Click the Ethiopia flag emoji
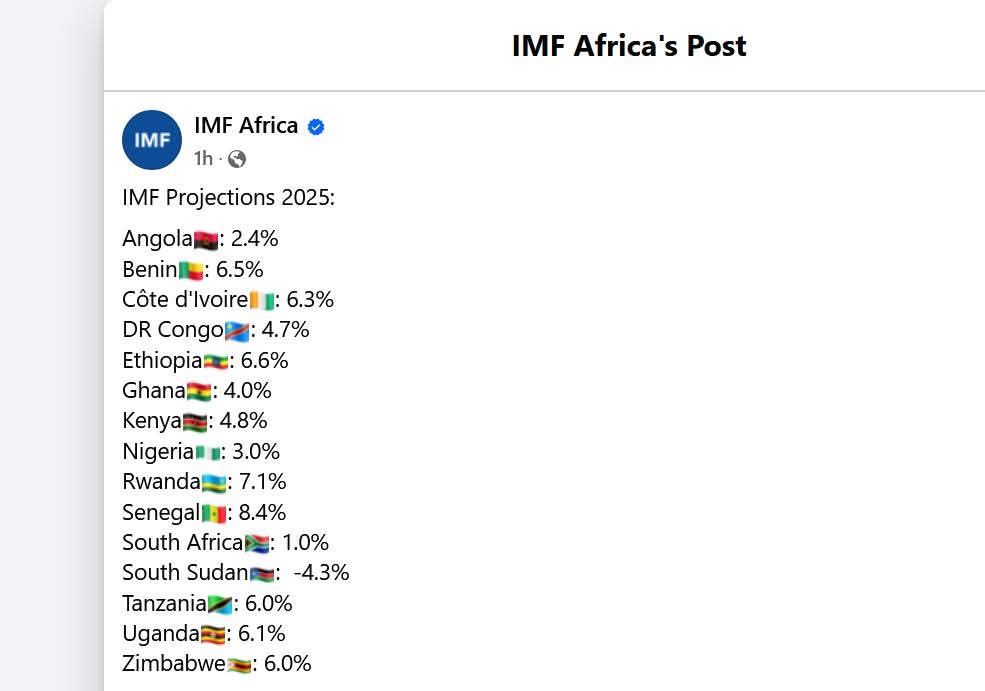Image resolution: width=985 pixels, height=691 pixels. pos(215,362)
